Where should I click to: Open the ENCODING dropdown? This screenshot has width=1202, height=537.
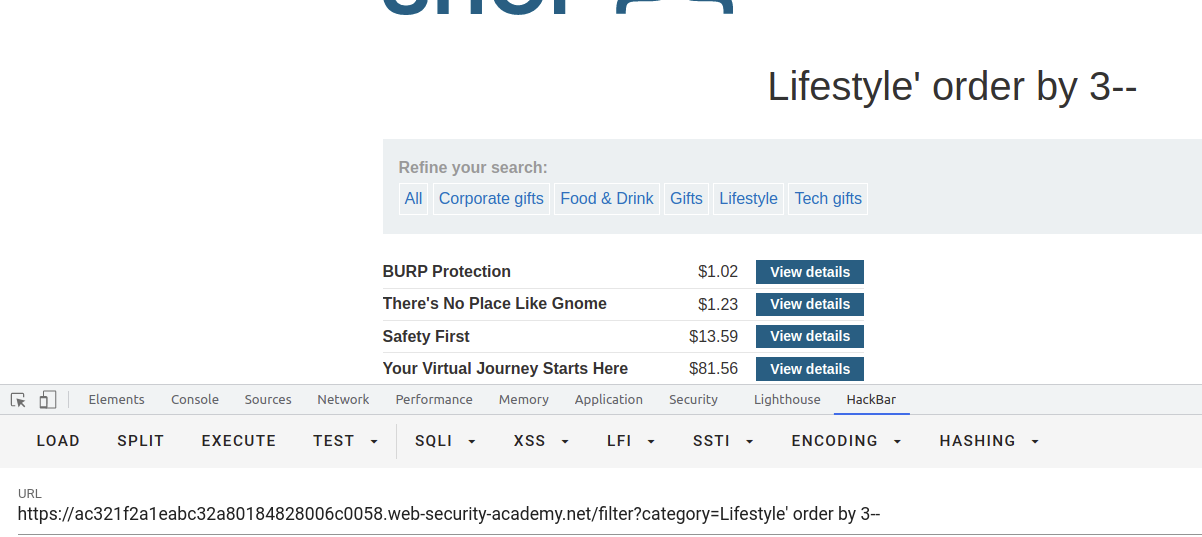[x=846, y=441]
